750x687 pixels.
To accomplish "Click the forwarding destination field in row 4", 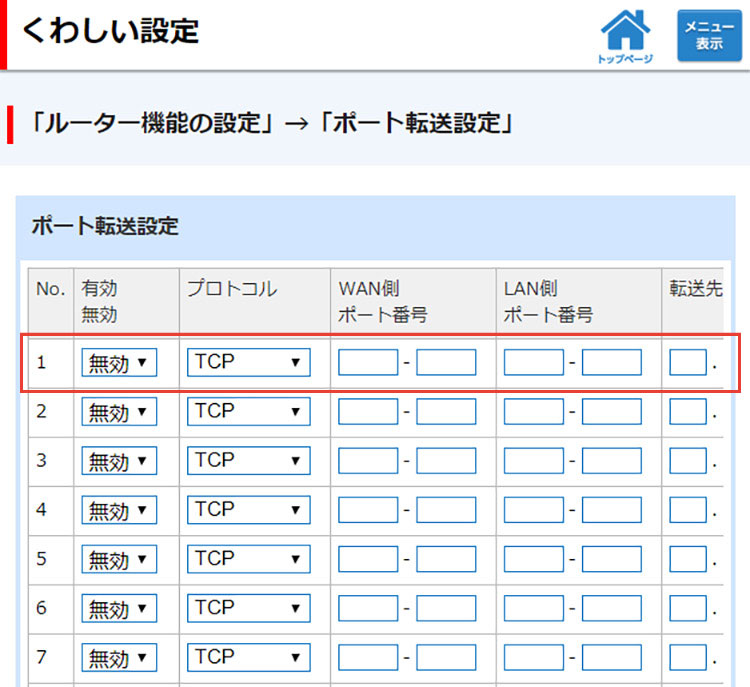I will [688, 510].
